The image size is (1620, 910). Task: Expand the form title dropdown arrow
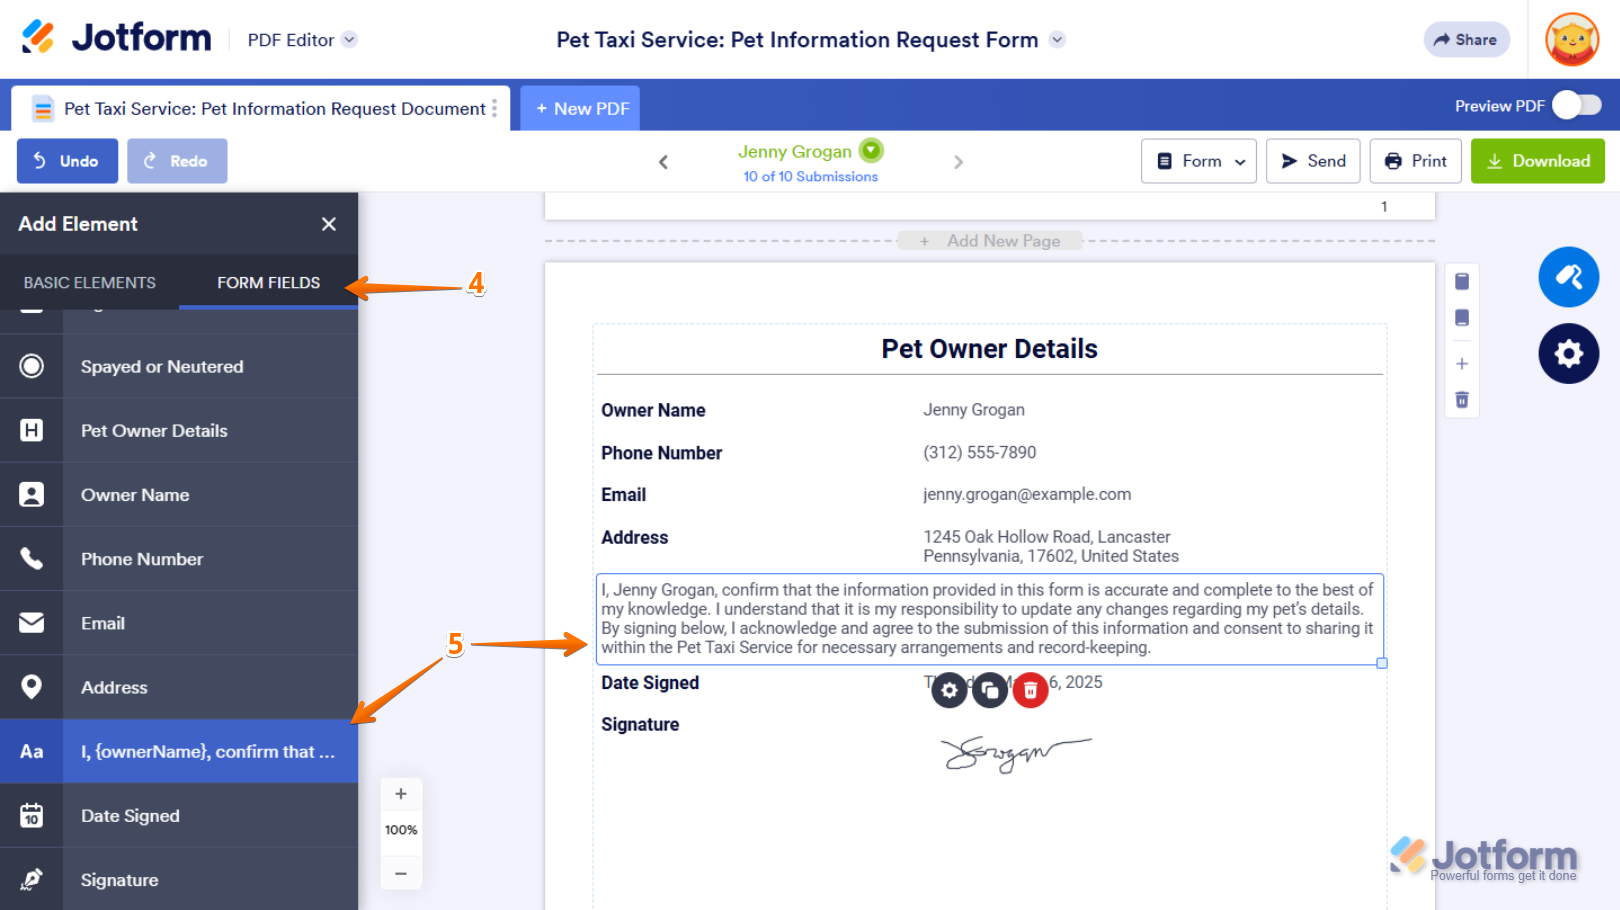pos(1057,40)
